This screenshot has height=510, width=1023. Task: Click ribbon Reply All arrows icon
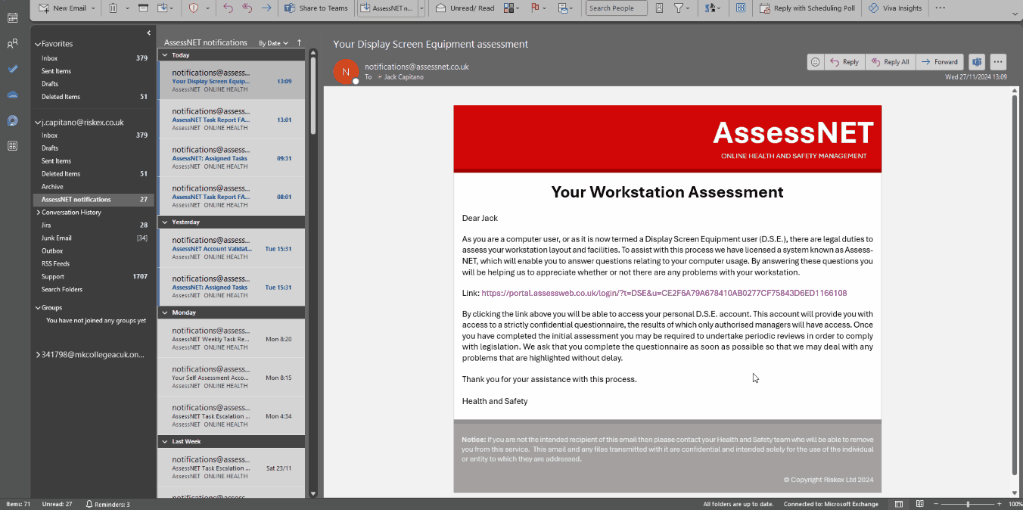pyautogui.click(x=247, y=8)
